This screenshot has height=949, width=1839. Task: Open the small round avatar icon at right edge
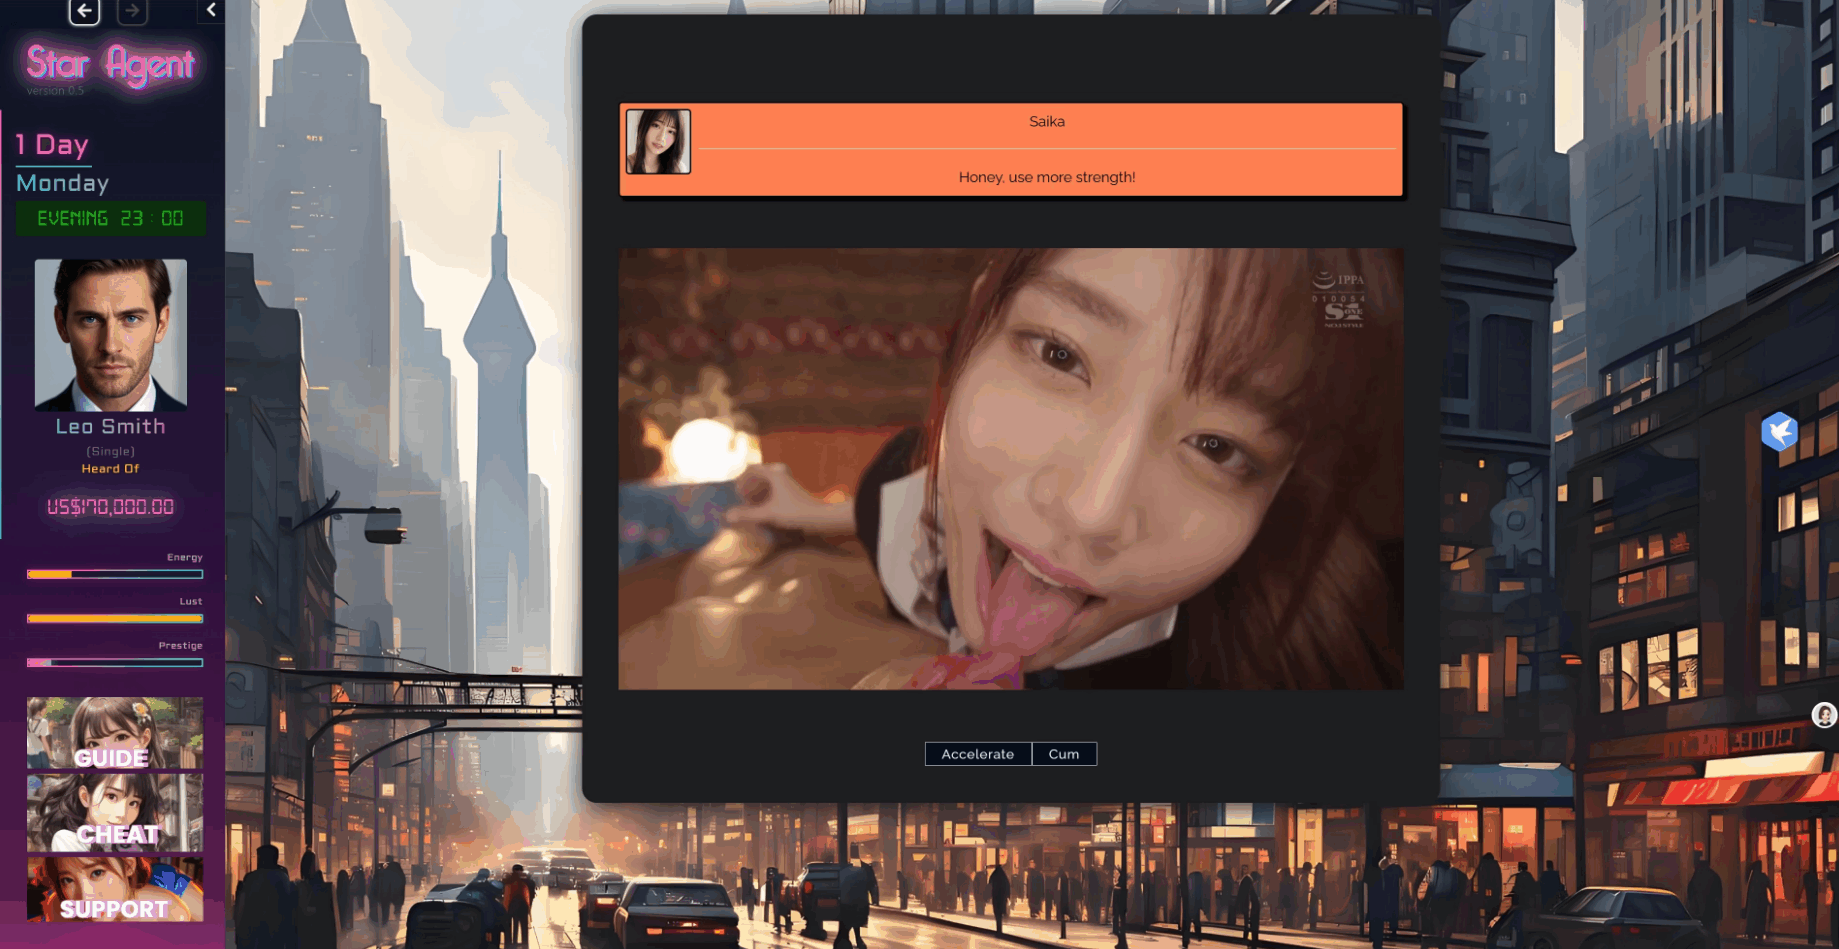tap(1824, 715)
